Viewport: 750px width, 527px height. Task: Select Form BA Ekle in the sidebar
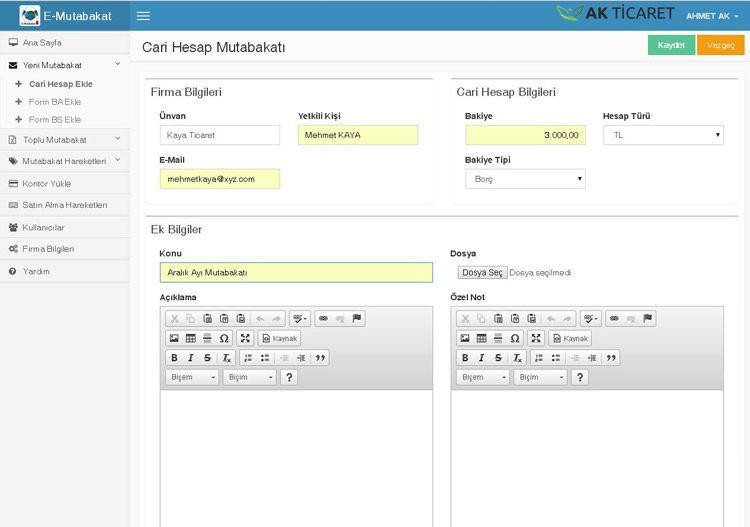coord(55,102)
